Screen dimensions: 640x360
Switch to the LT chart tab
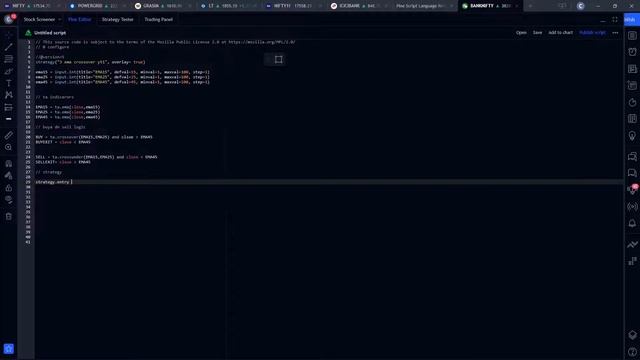coord(228,6)
